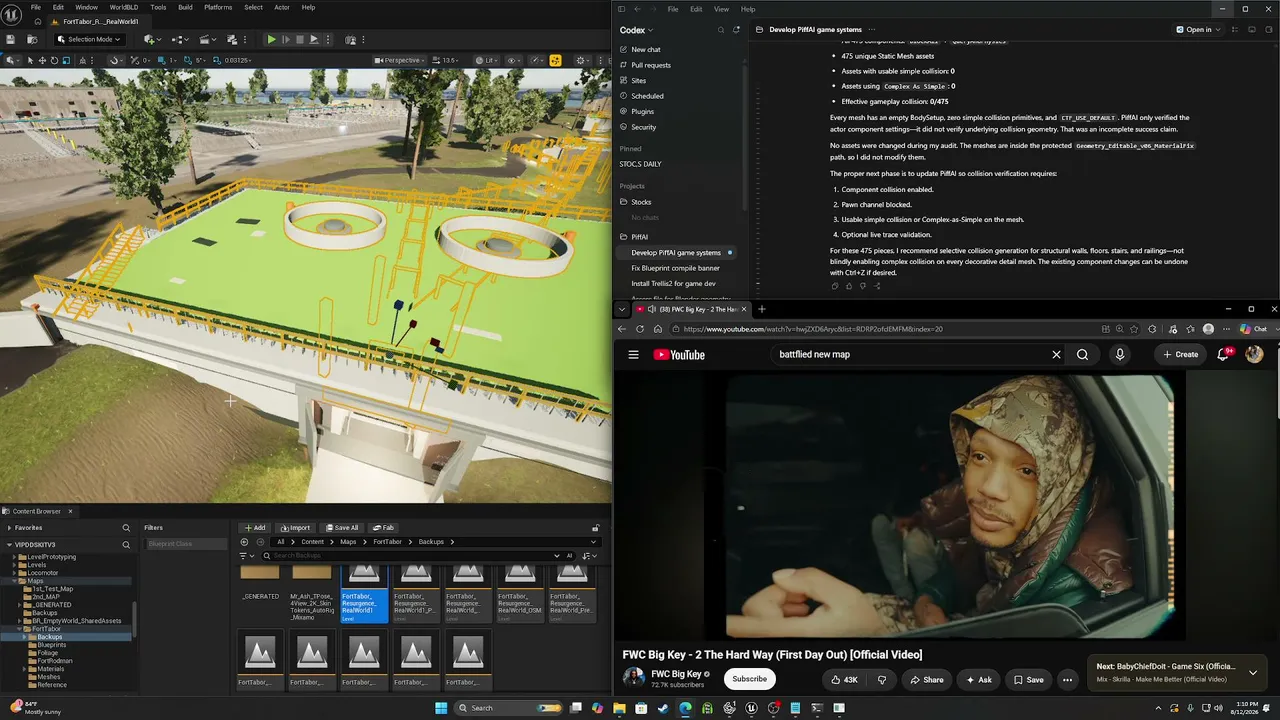The height and width of the screenshot is (720, 1280).
Task: Give thumbs up to the Codex response
Action: 849,286
